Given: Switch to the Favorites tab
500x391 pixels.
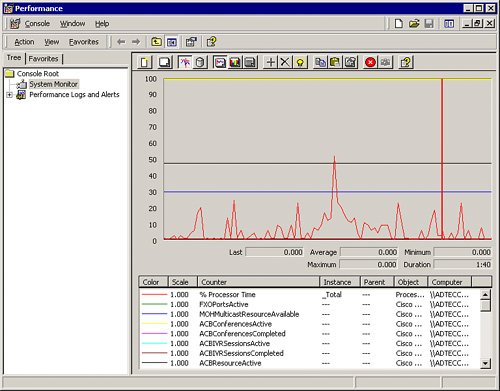Looking at the screenshot, I should click(43, 59).
